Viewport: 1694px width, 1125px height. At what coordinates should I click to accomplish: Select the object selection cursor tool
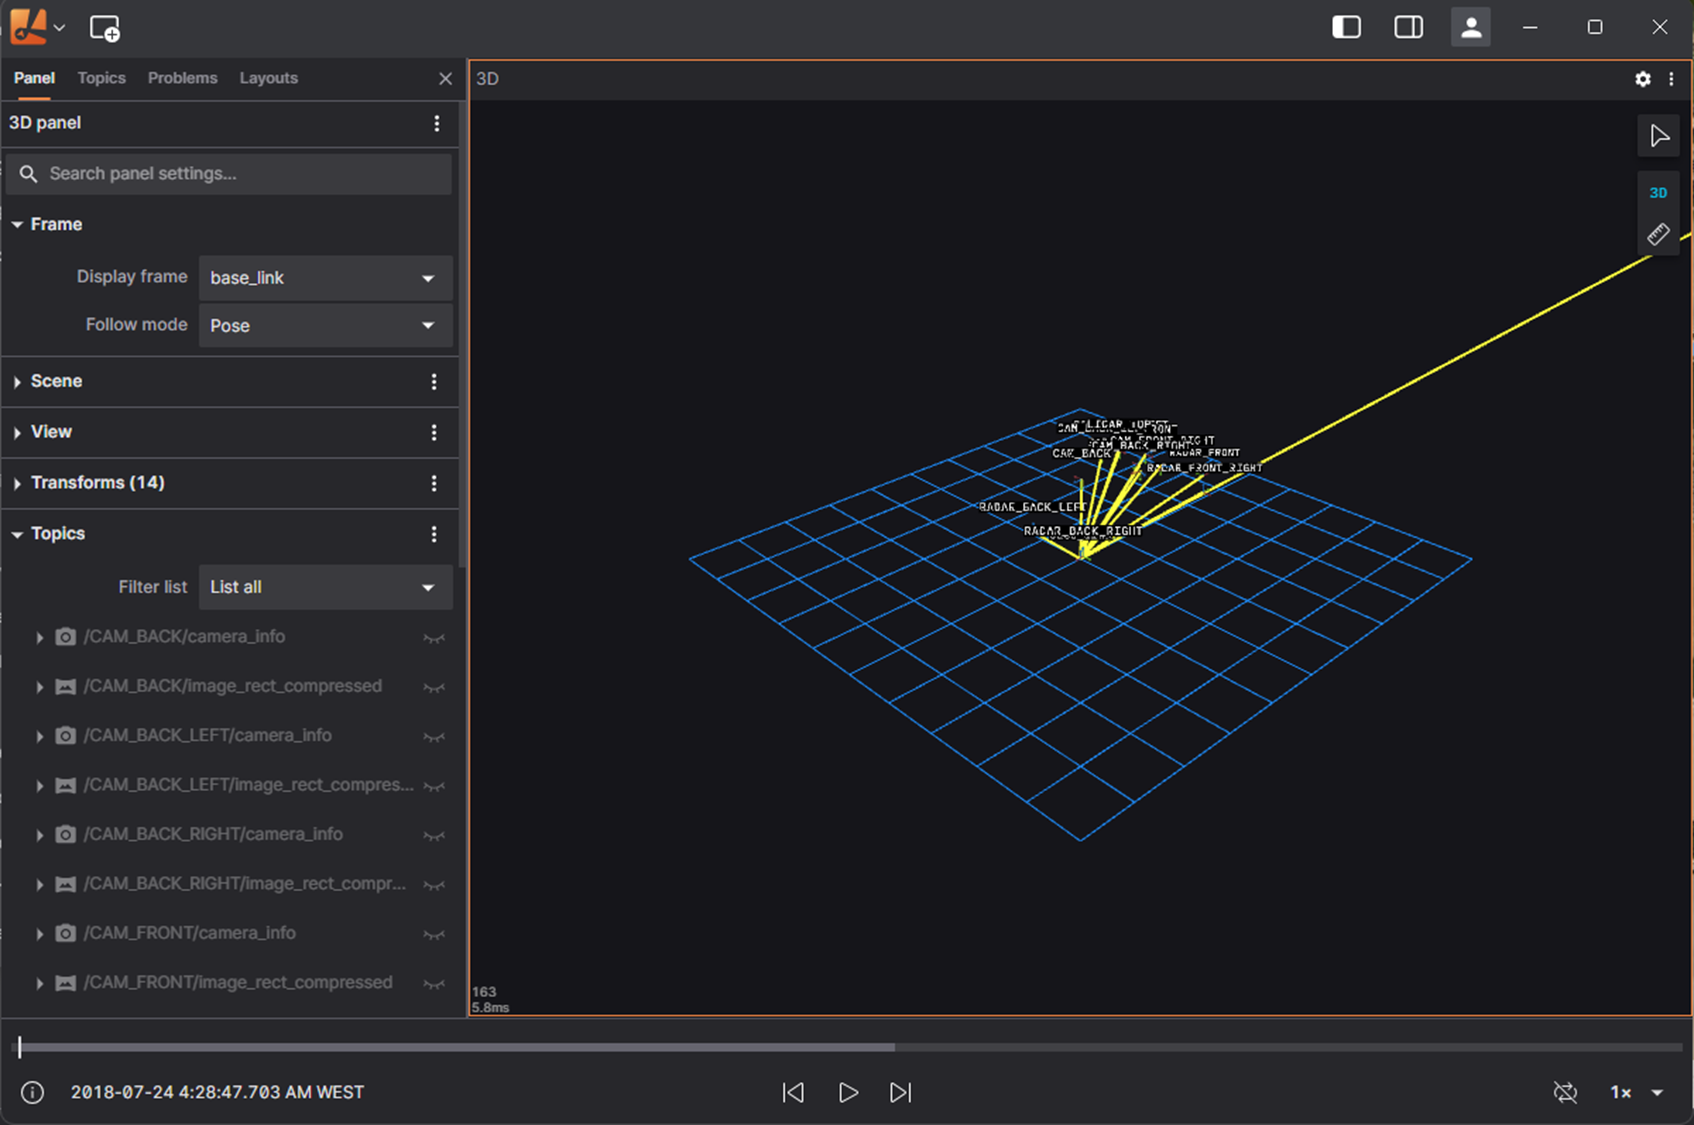pyautogui.click(x=1658, y=136)
